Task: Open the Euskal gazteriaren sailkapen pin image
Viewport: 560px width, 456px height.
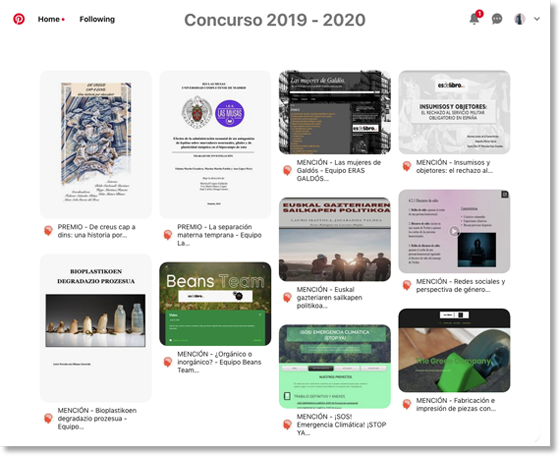Action: pos(335,239)
